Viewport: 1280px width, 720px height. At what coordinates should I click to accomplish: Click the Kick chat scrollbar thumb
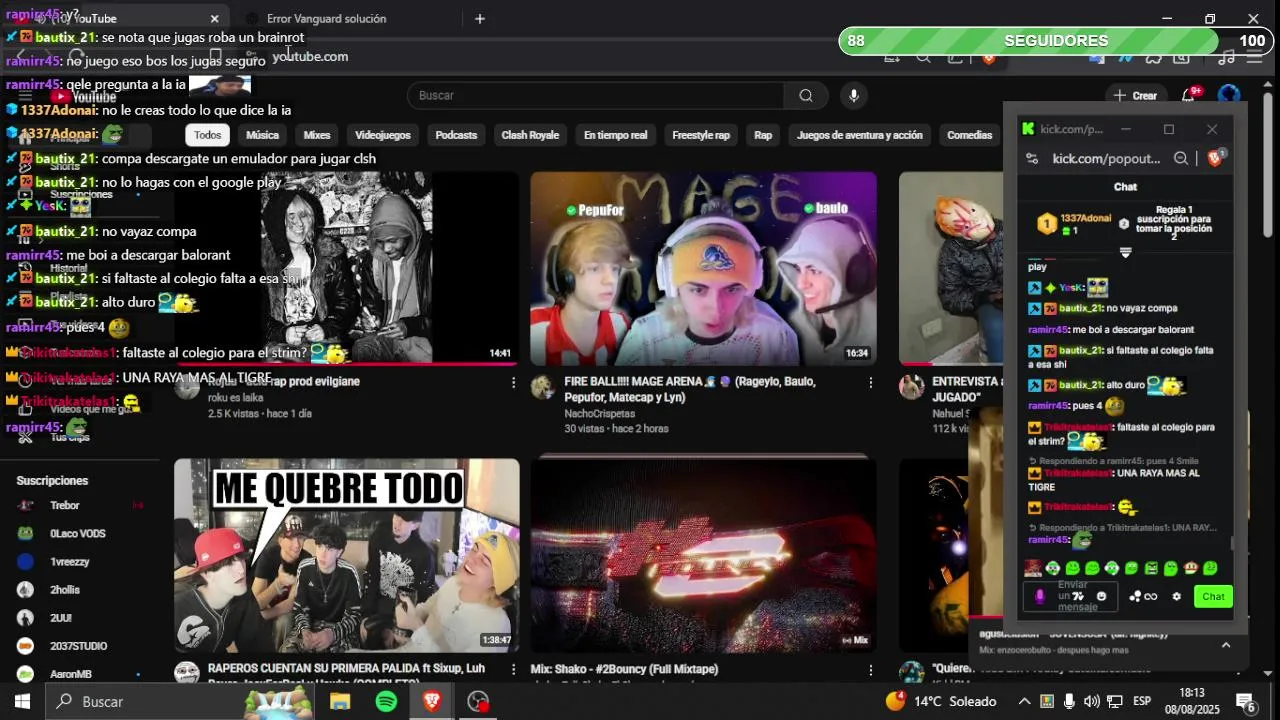1232,543
